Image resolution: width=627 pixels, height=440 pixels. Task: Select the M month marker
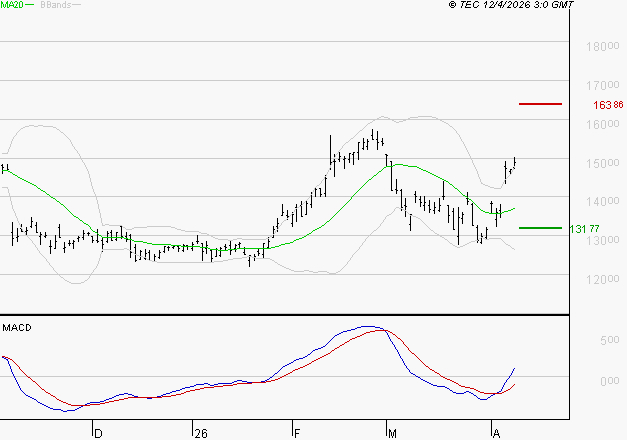click(x=393, y=433)
